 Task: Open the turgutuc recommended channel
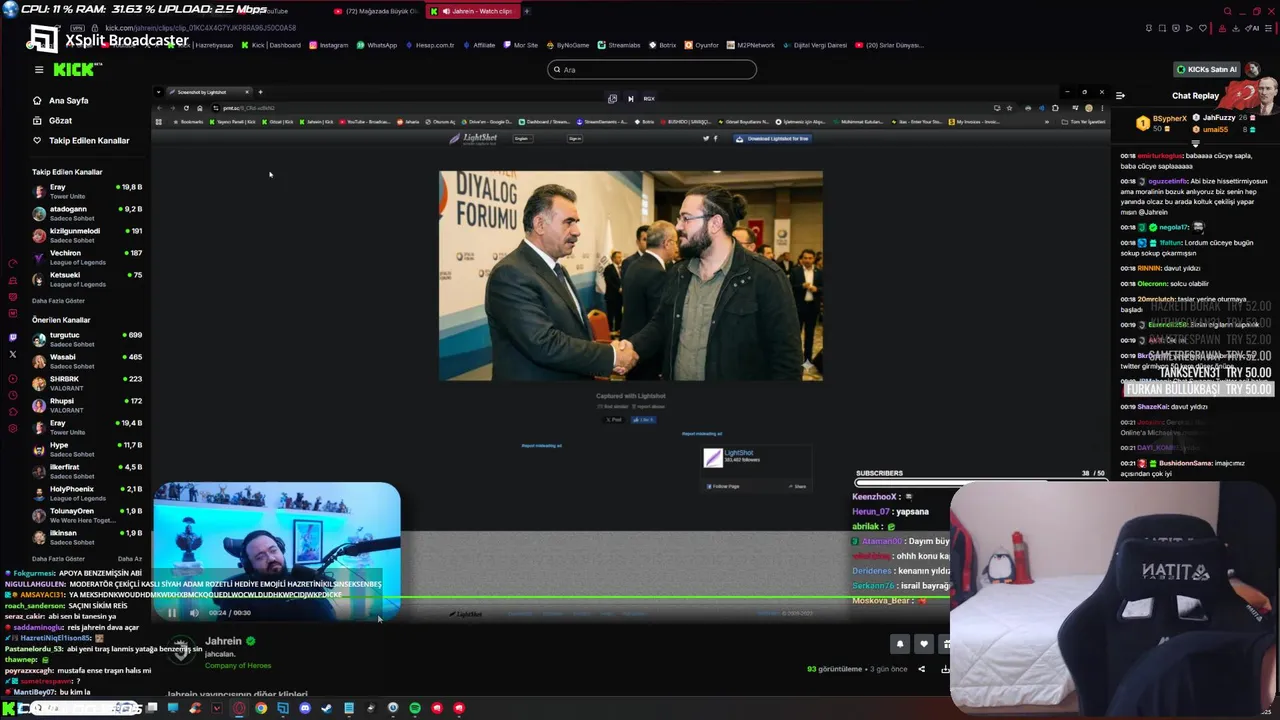pyautogui.click(x=87, y=339)
